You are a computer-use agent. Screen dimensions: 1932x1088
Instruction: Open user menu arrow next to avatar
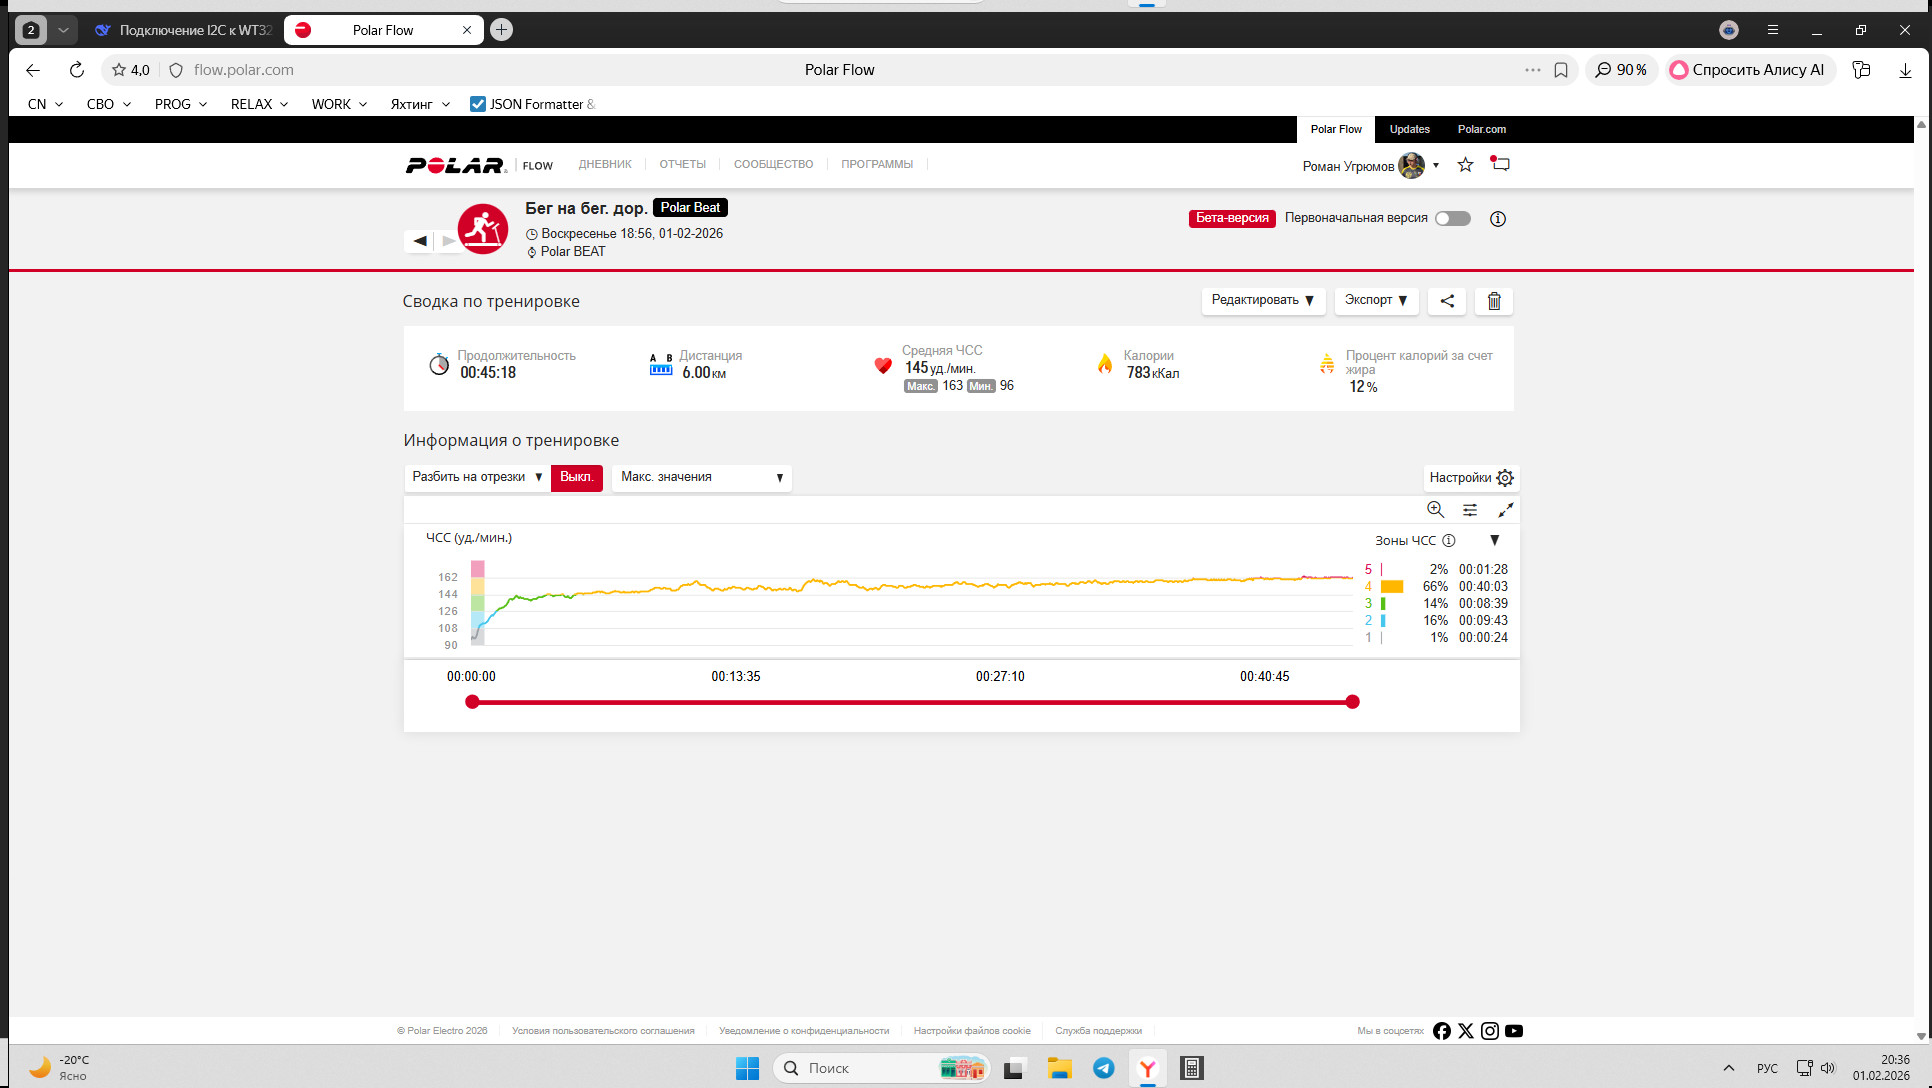(1436, 166)
